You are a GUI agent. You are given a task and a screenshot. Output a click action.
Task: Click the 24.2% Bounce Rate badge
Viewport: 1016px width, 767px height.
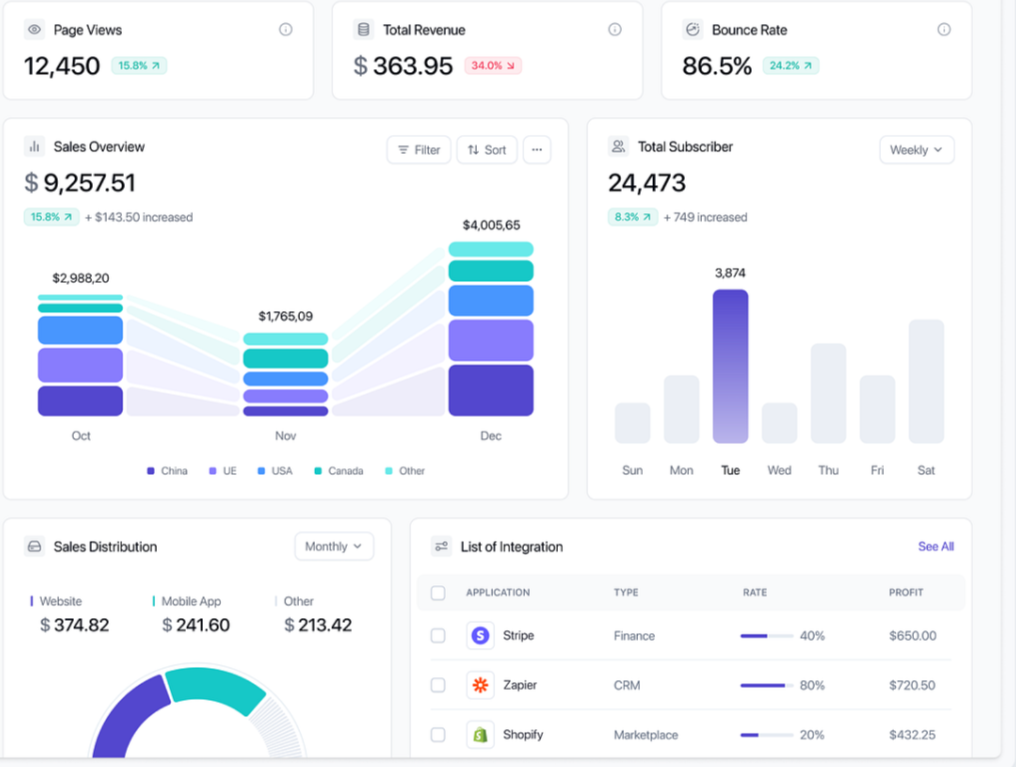coord(791,65)
